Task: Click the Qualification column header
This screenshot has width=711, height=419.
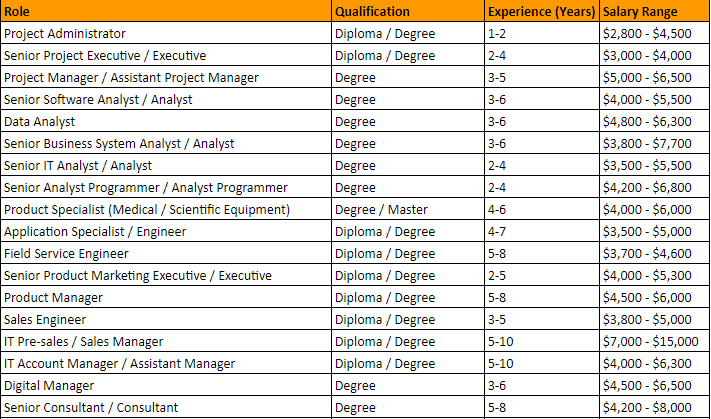Action: tap(407, 11)
